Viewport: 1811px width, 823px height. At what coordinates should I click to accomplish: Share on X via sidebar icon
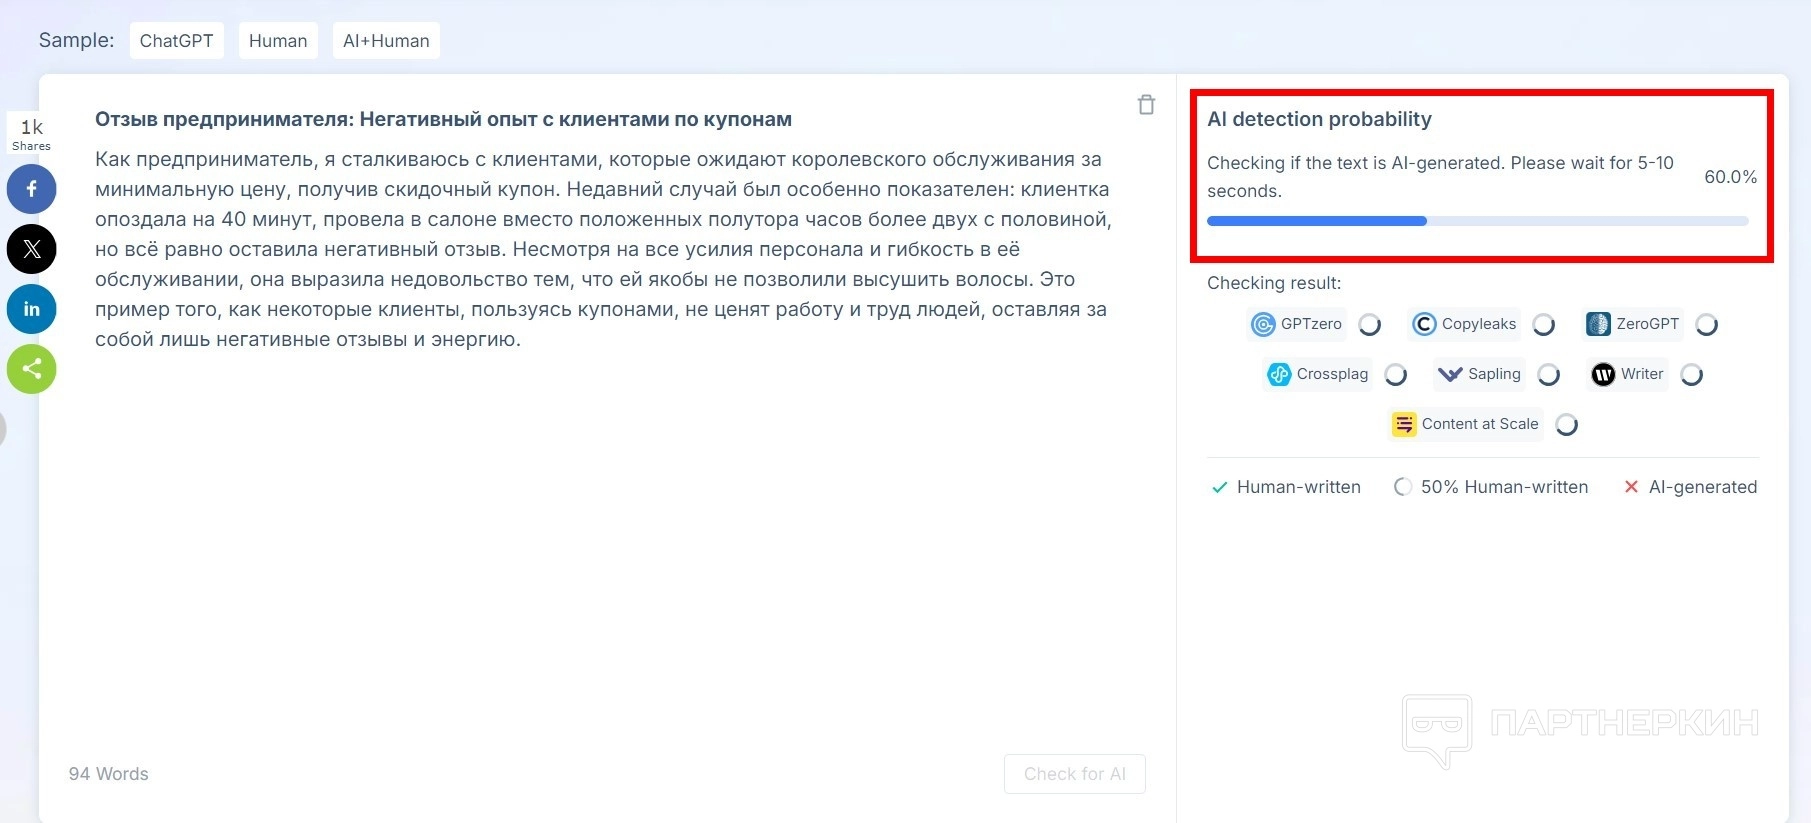pos(32,249)
